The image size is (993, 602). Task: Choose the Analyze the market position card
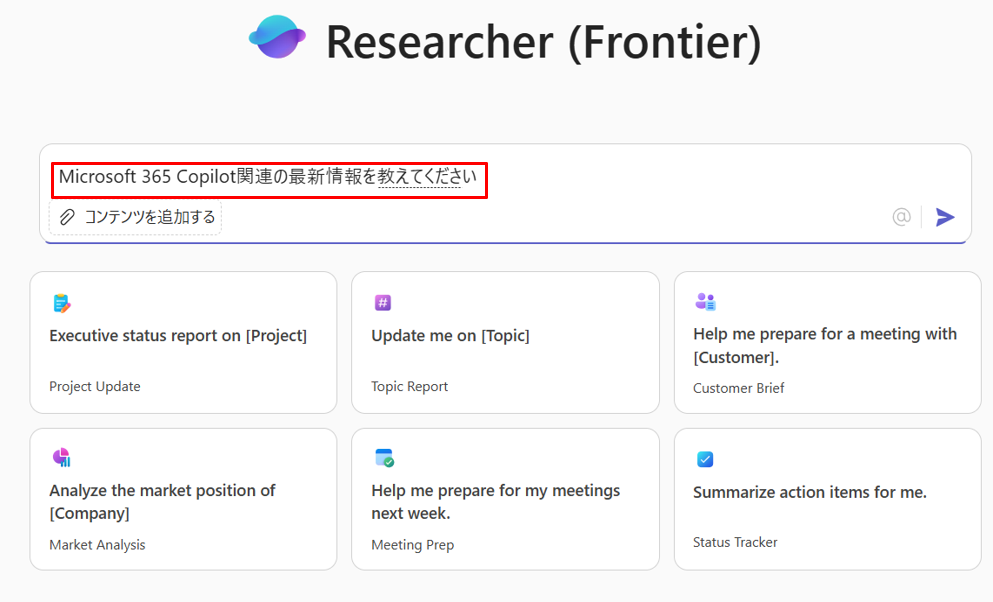point(183,499)
